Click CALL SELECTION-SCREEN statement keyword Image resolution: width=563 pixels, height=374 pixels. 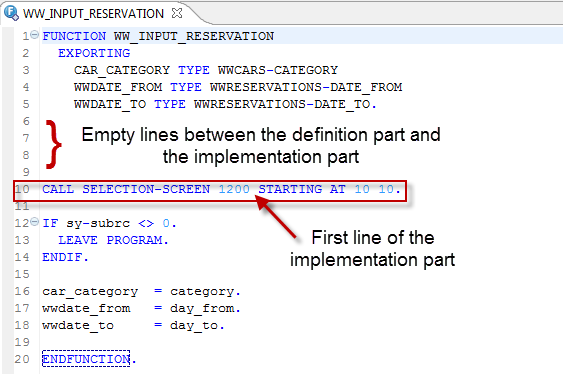[x=126, y=189]
